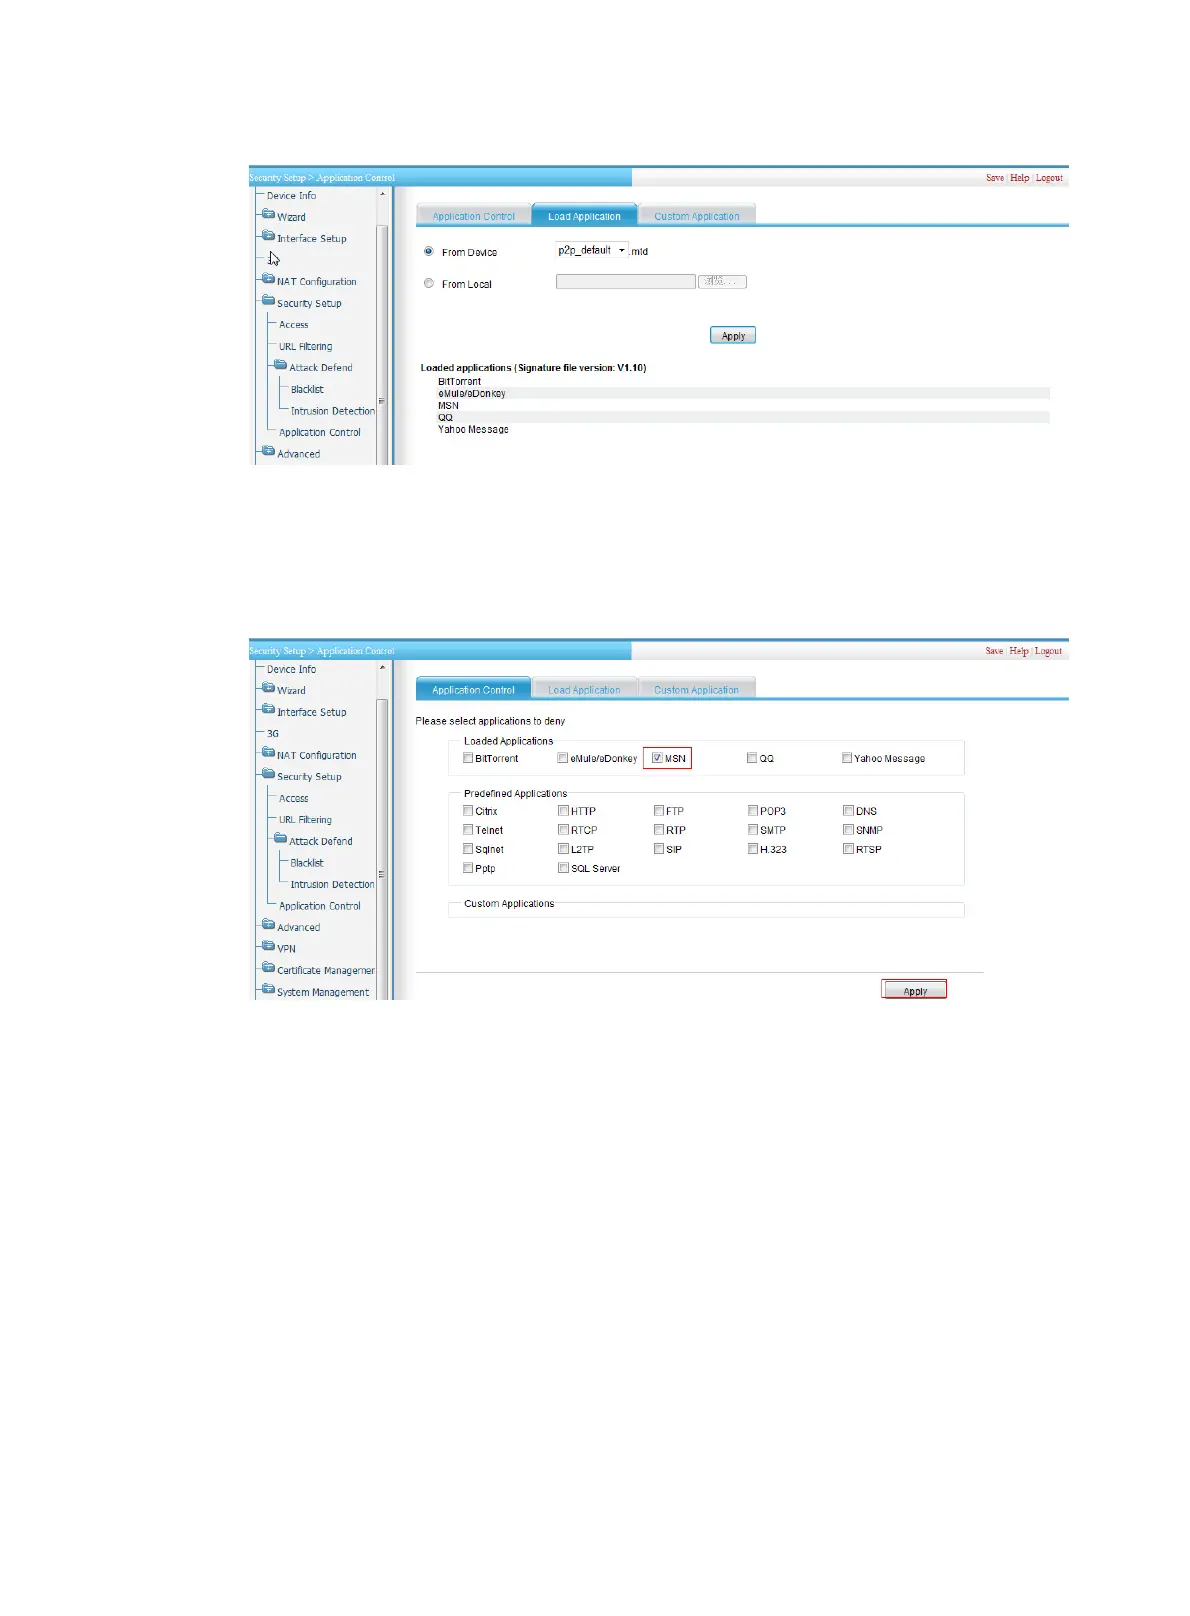1190x1616 pixels.
Task: Tick the BitTorrent checkbox
Action: click(468, 758)
